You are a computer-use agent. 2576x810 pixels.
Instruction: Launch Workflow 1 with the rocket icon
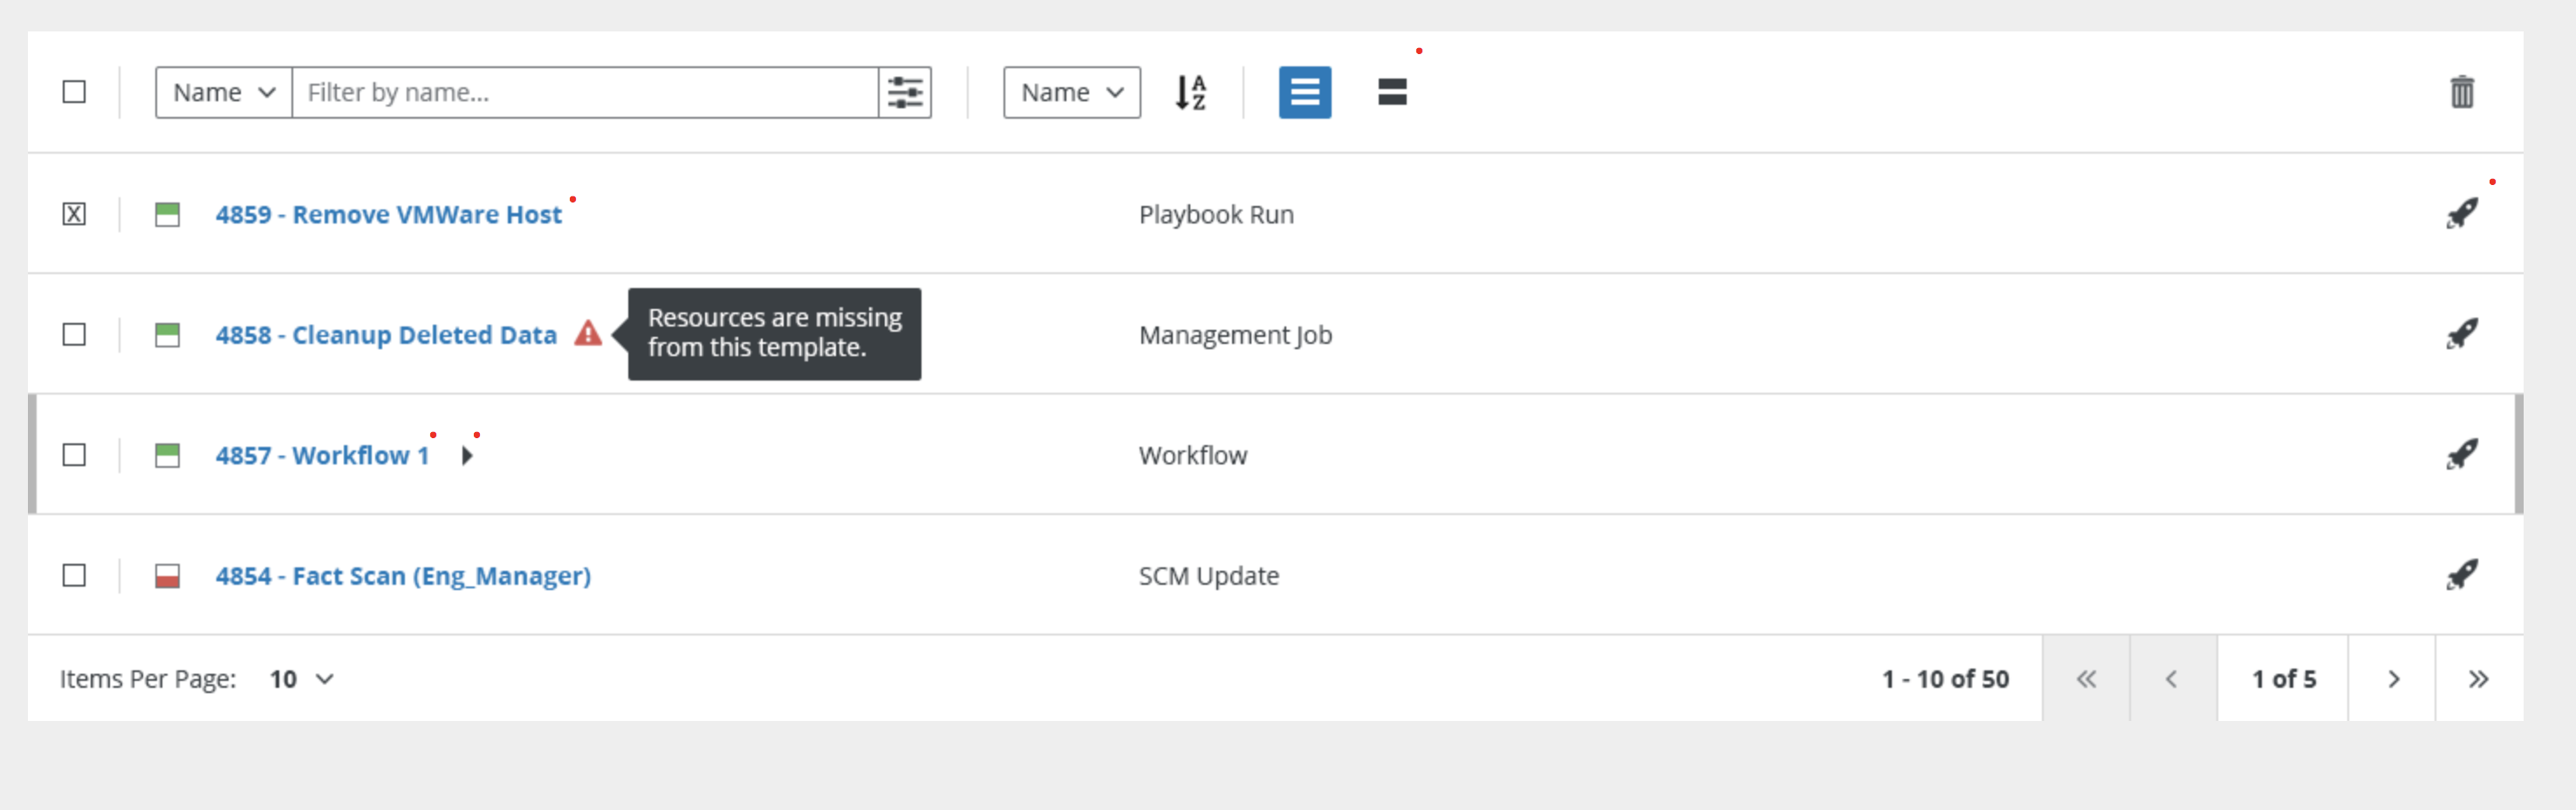tap(2462, 454)
